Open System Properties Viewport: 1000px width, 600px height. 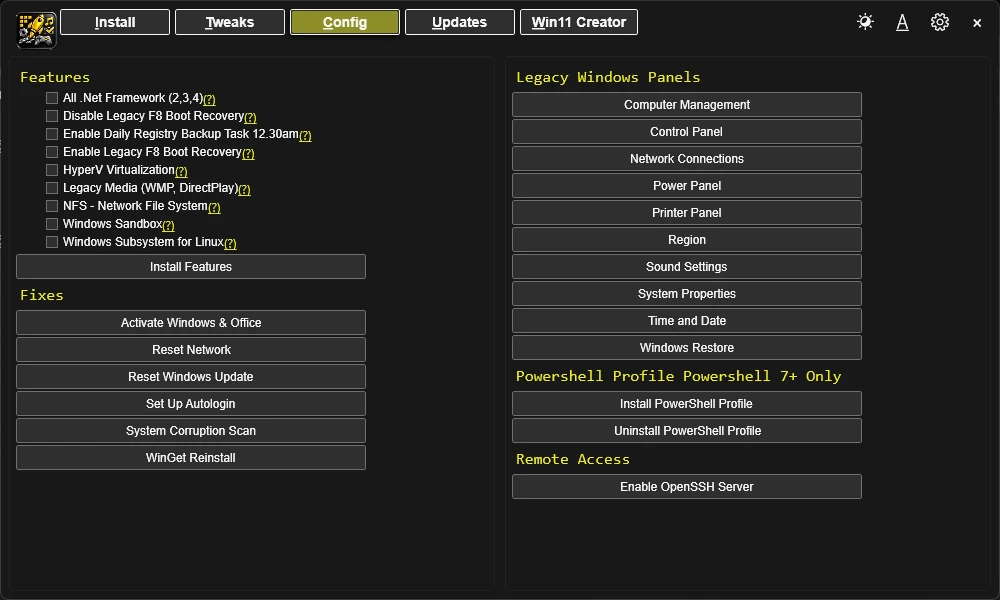click(x=687, y=293)
